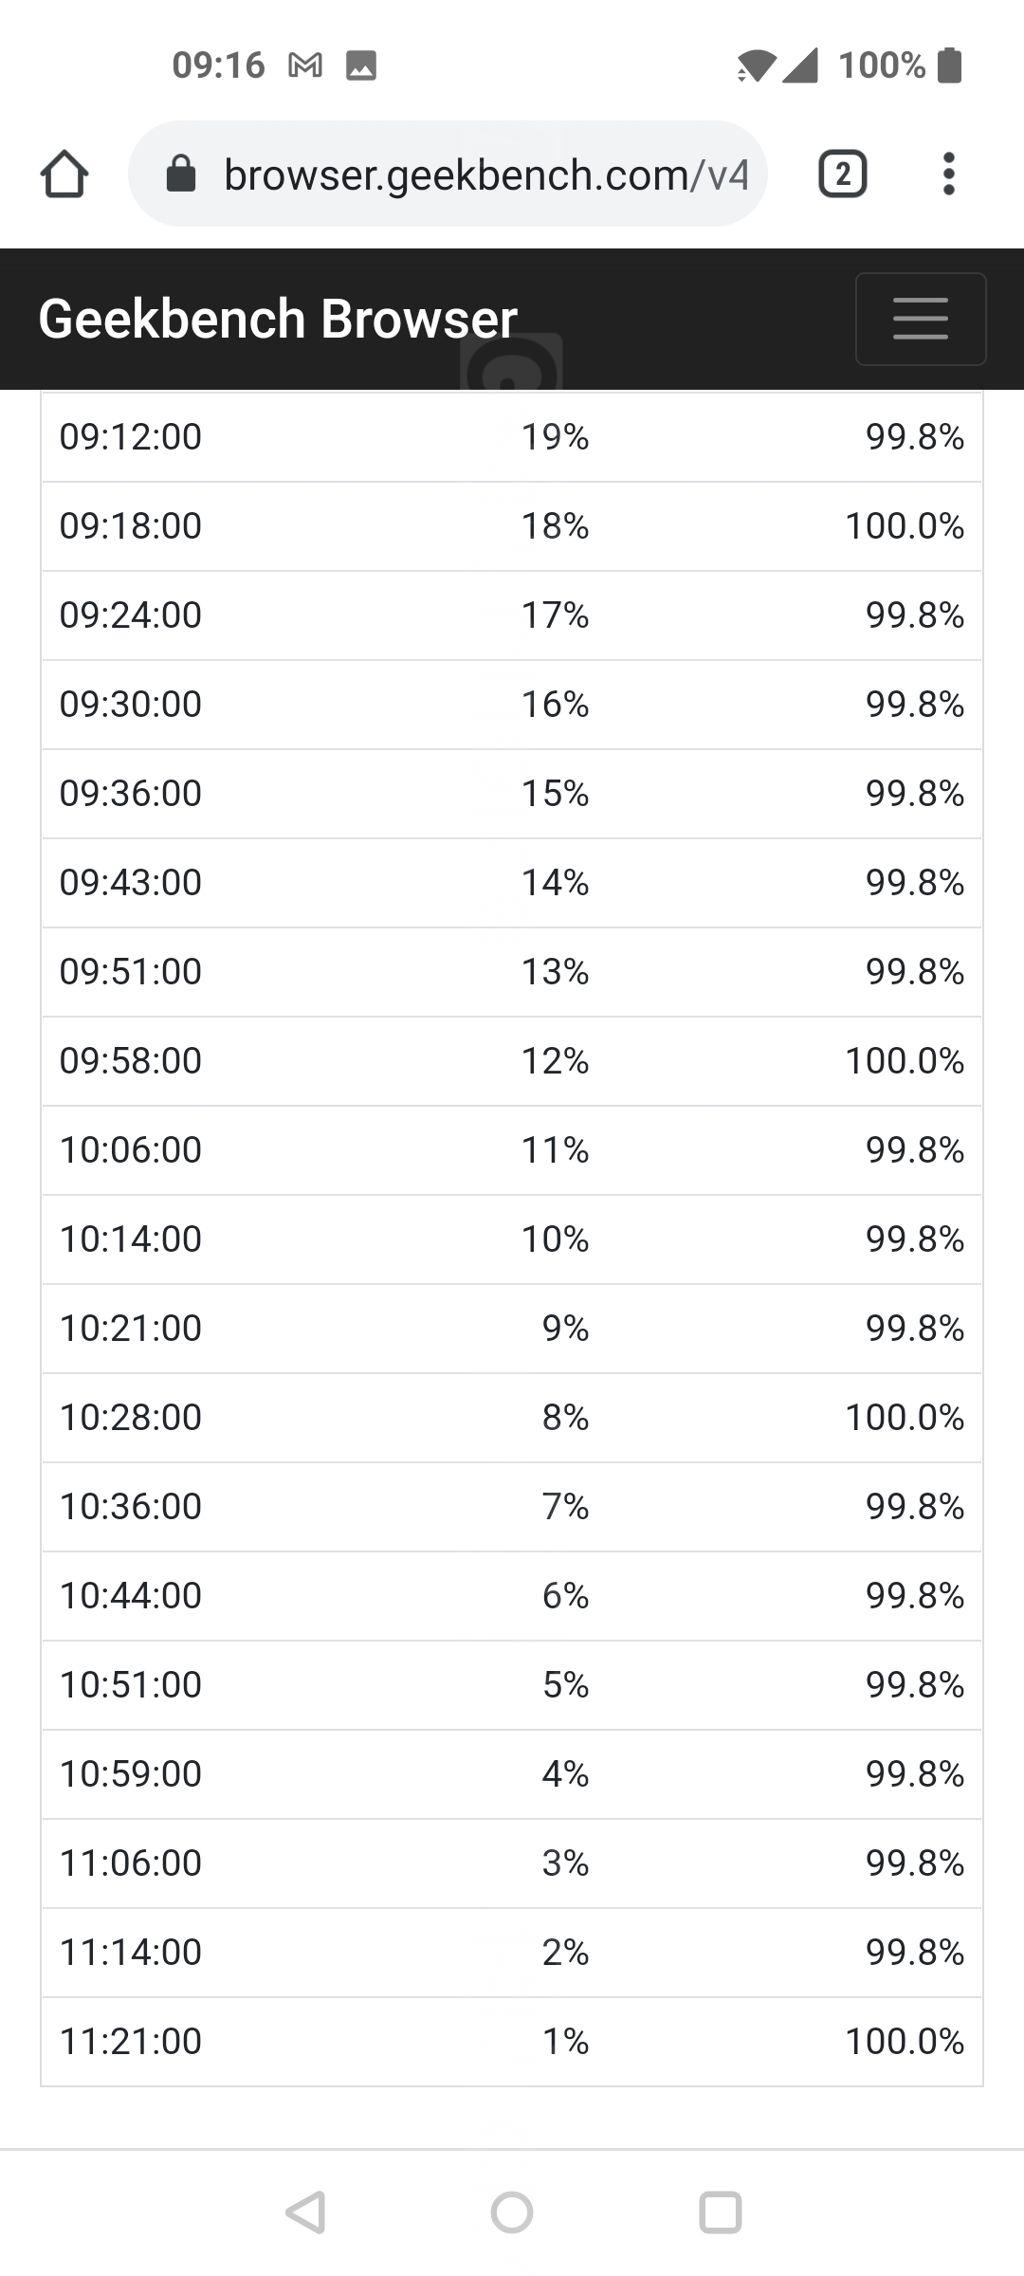Tap the battery icon in status bar
This screenshot has width=1024, height=2276.
click(950, 65)
